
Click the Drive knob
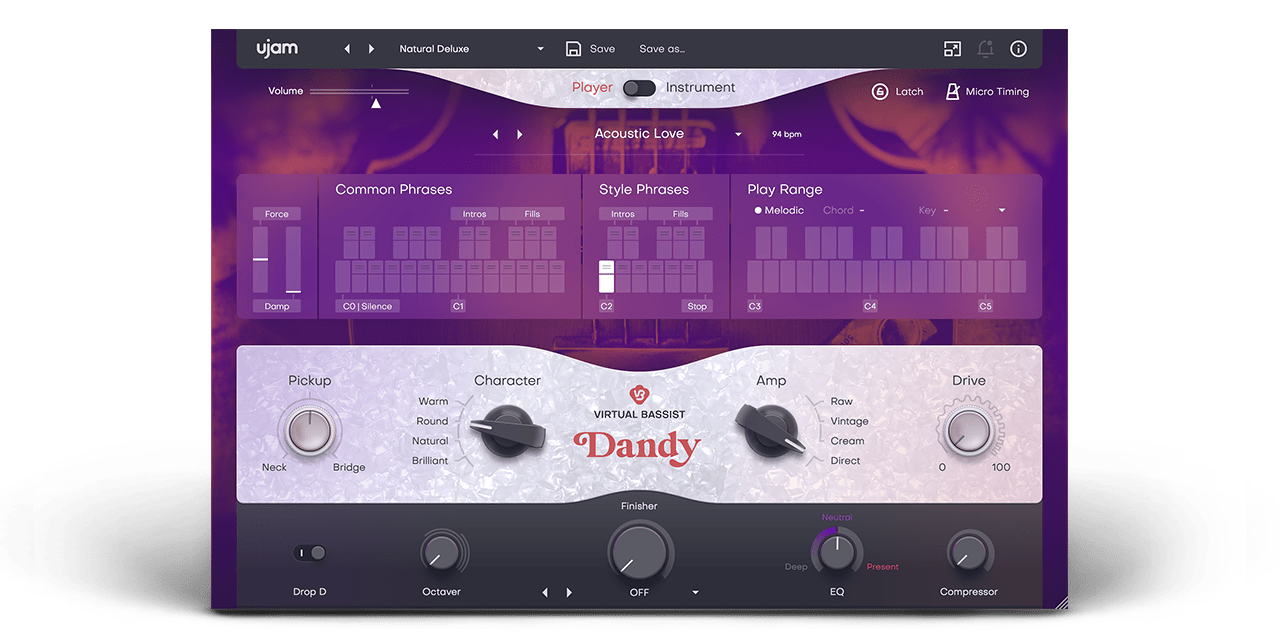[968, 432]
